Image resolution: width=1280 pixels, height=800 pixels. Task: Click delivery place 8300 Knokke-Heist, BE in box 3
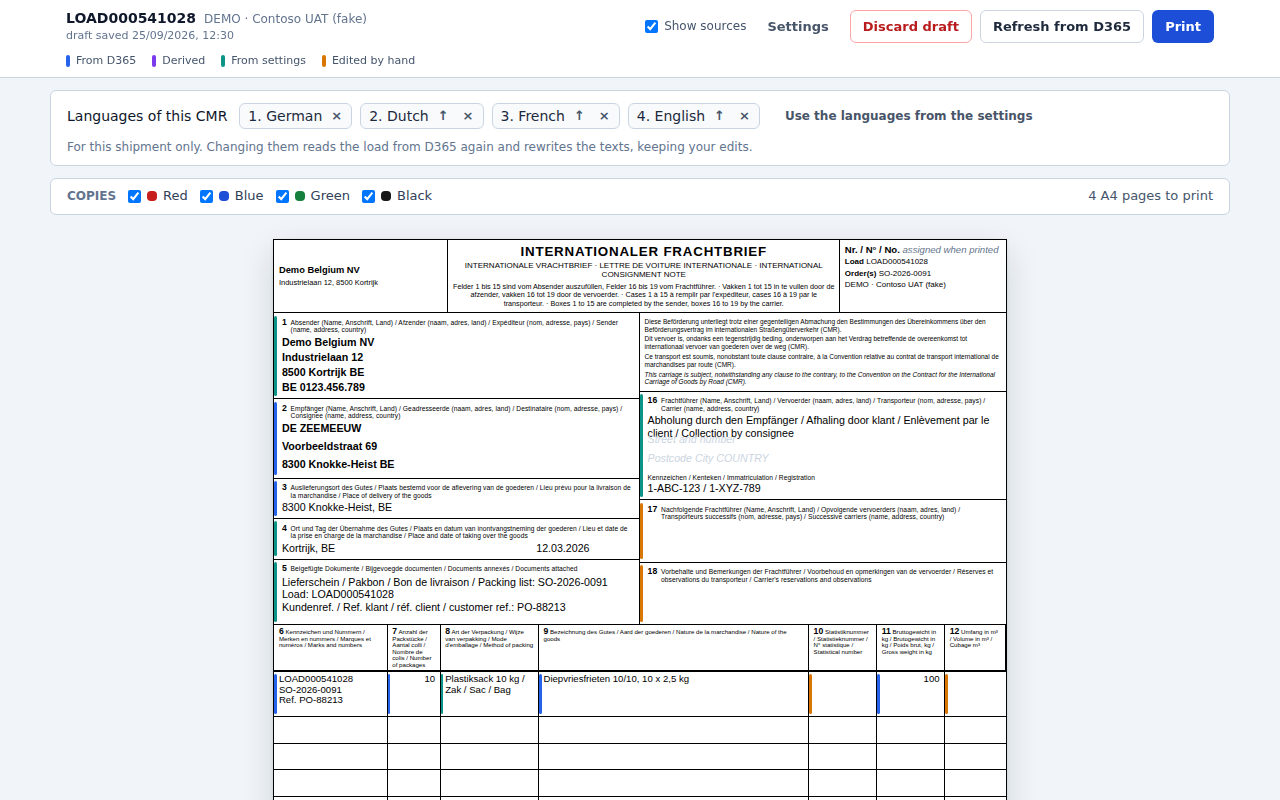337,507
